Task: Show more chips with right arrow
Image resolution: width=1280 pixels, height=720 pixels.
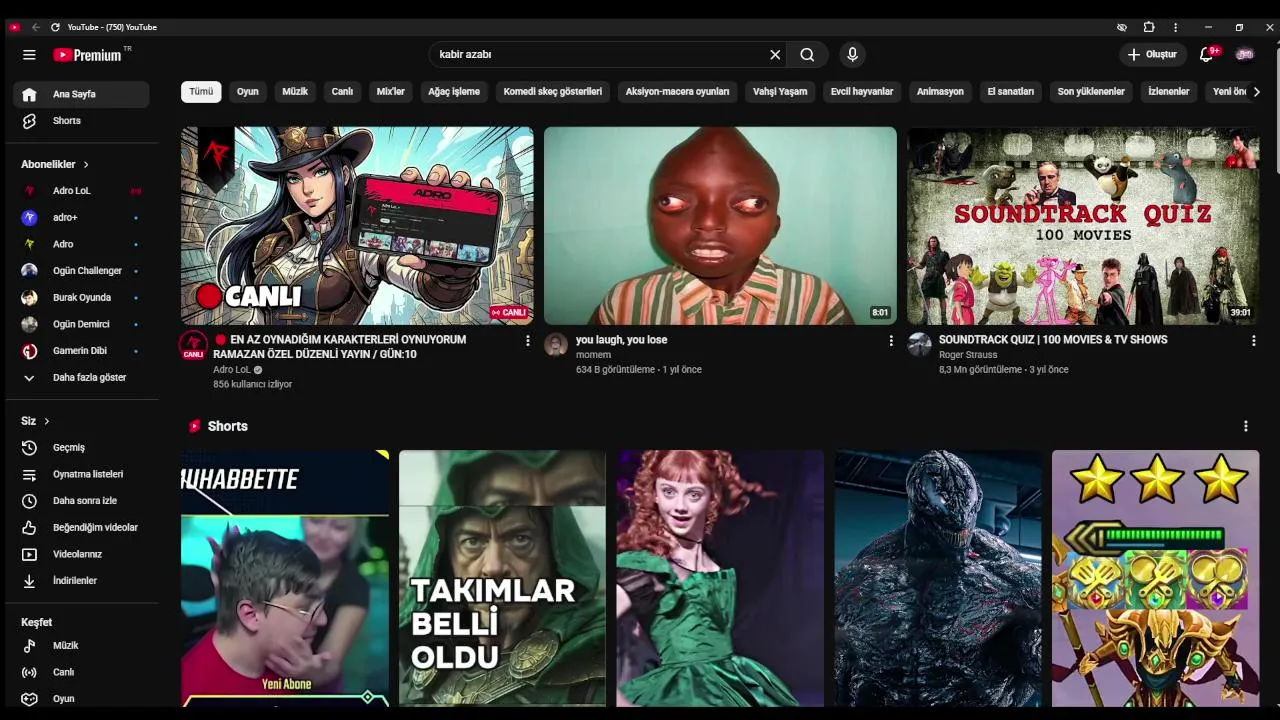Action: (1257, 91)
